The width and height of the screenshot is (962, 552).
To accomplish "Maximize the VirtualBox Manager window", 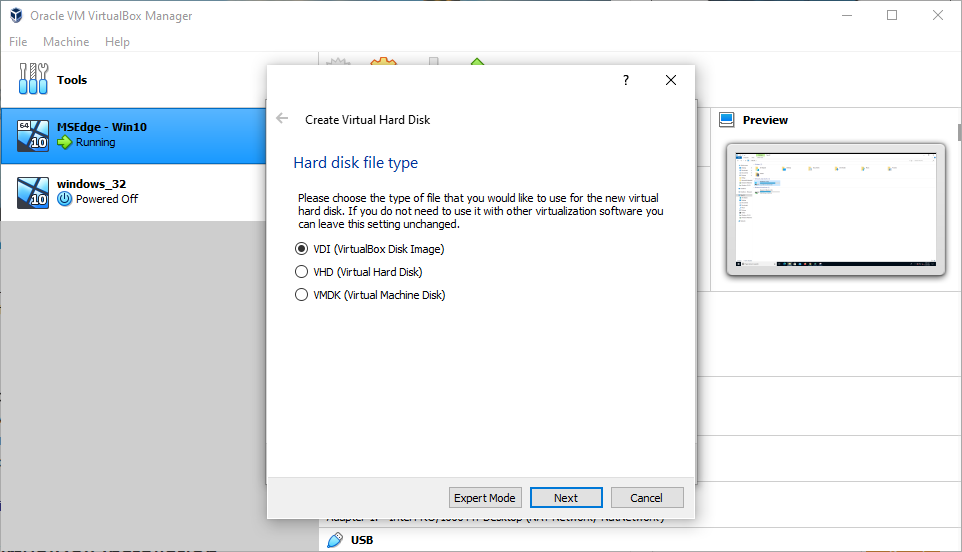I will (x=892, y=15).
